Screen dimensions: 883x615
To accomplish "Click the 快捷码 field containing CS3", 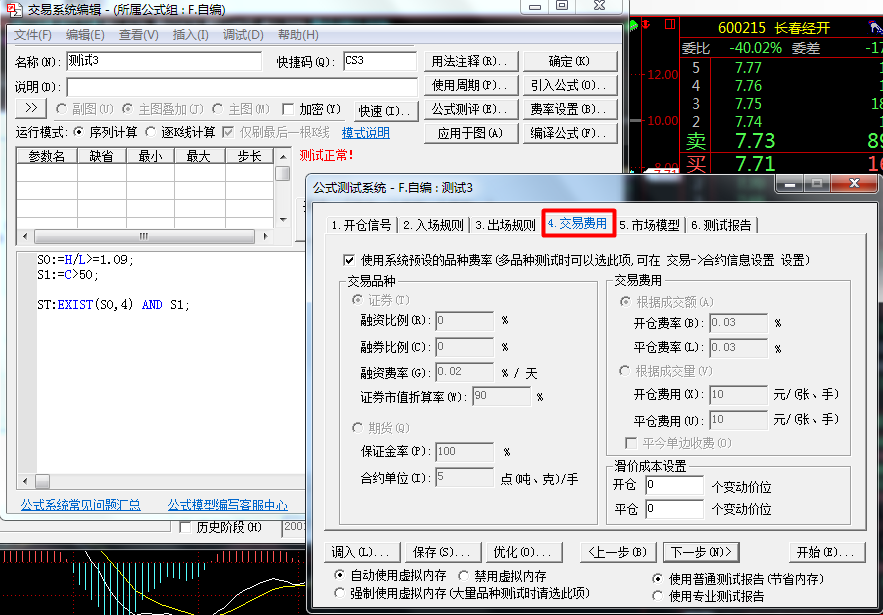I will (380, 61).
